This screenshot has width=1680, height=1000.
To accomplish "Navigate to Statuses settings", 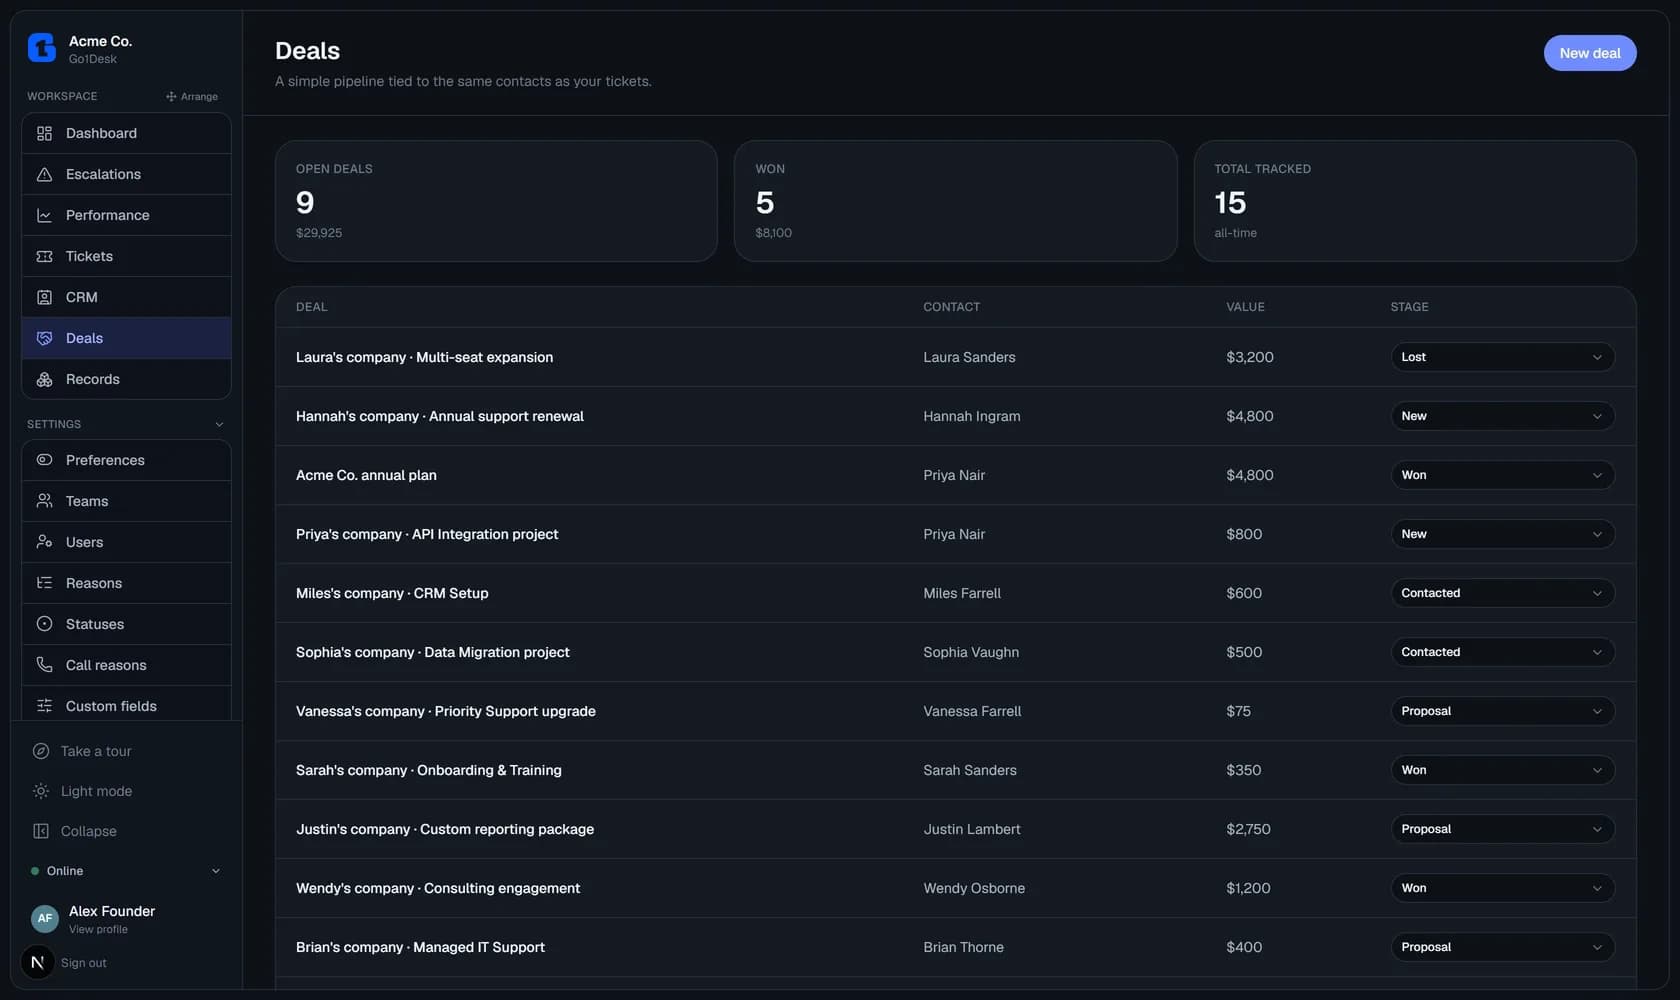I will pos(126,624).
